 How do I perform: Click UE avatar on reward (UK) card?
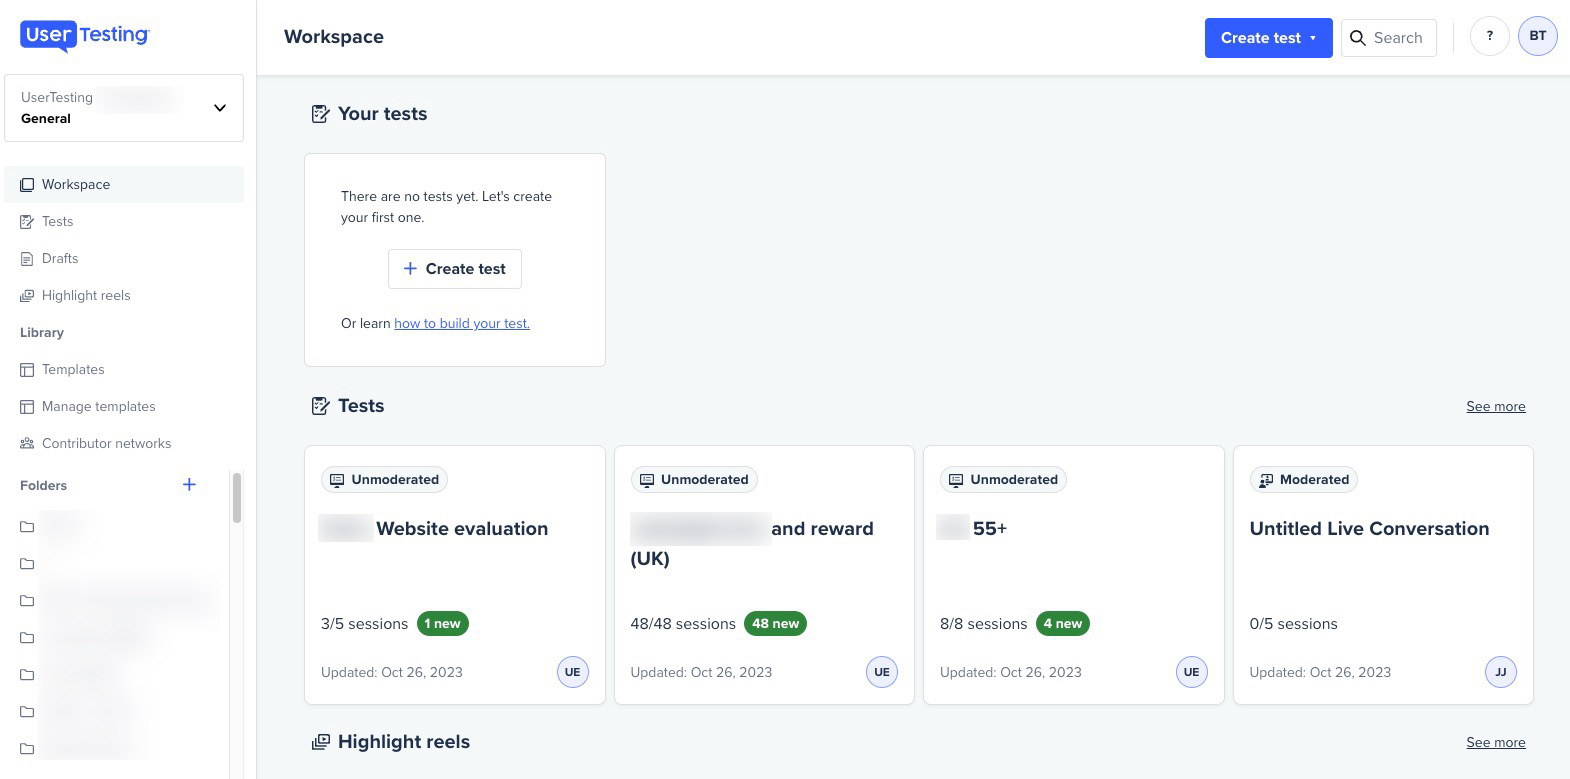[x=882, y=672]
